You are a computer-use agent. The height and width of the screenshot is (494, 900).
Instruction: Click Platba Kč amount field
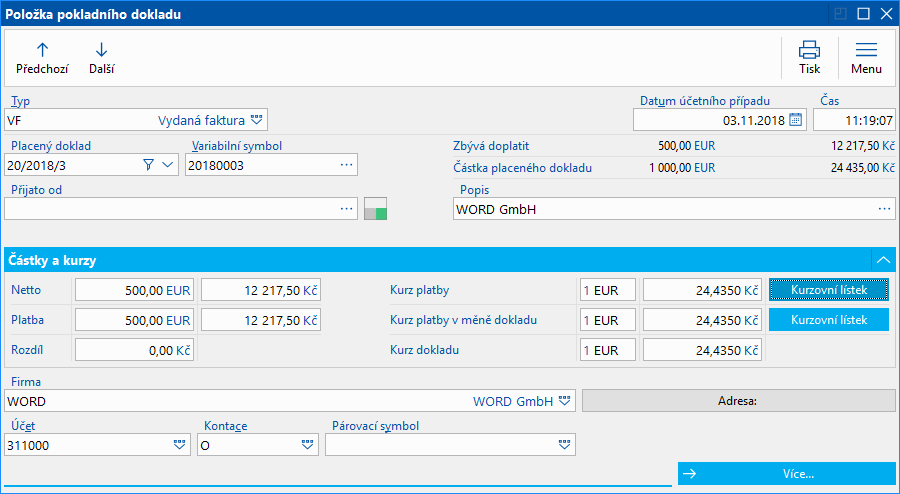pyautogui.click(x=261, y=320)
